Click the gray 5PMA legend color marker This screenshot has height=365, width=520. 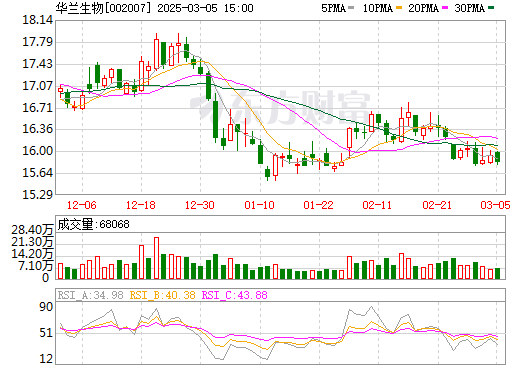351,8
